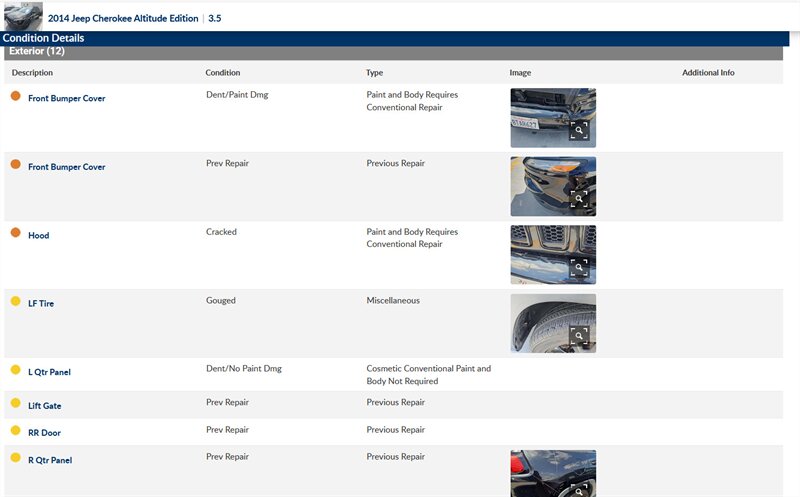
Task: Click orange severity dot beside Hood
Action: (15, 233)
